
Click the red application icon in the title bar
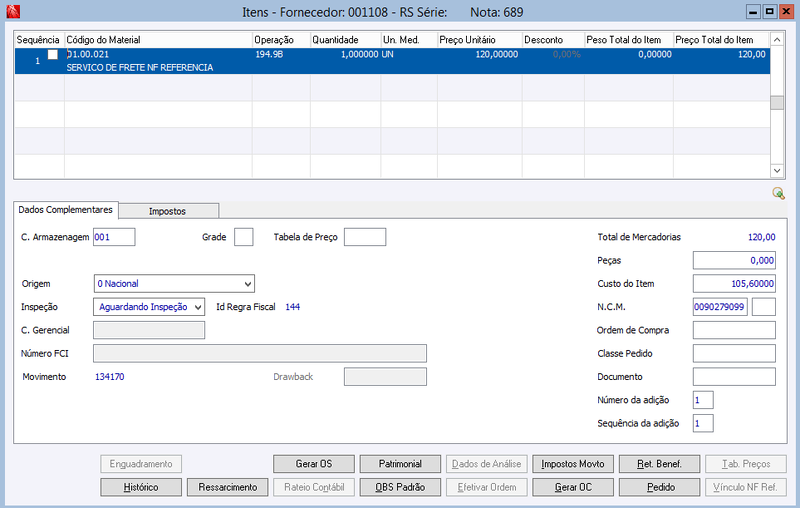pyautogui.click(x=13, y=11)
